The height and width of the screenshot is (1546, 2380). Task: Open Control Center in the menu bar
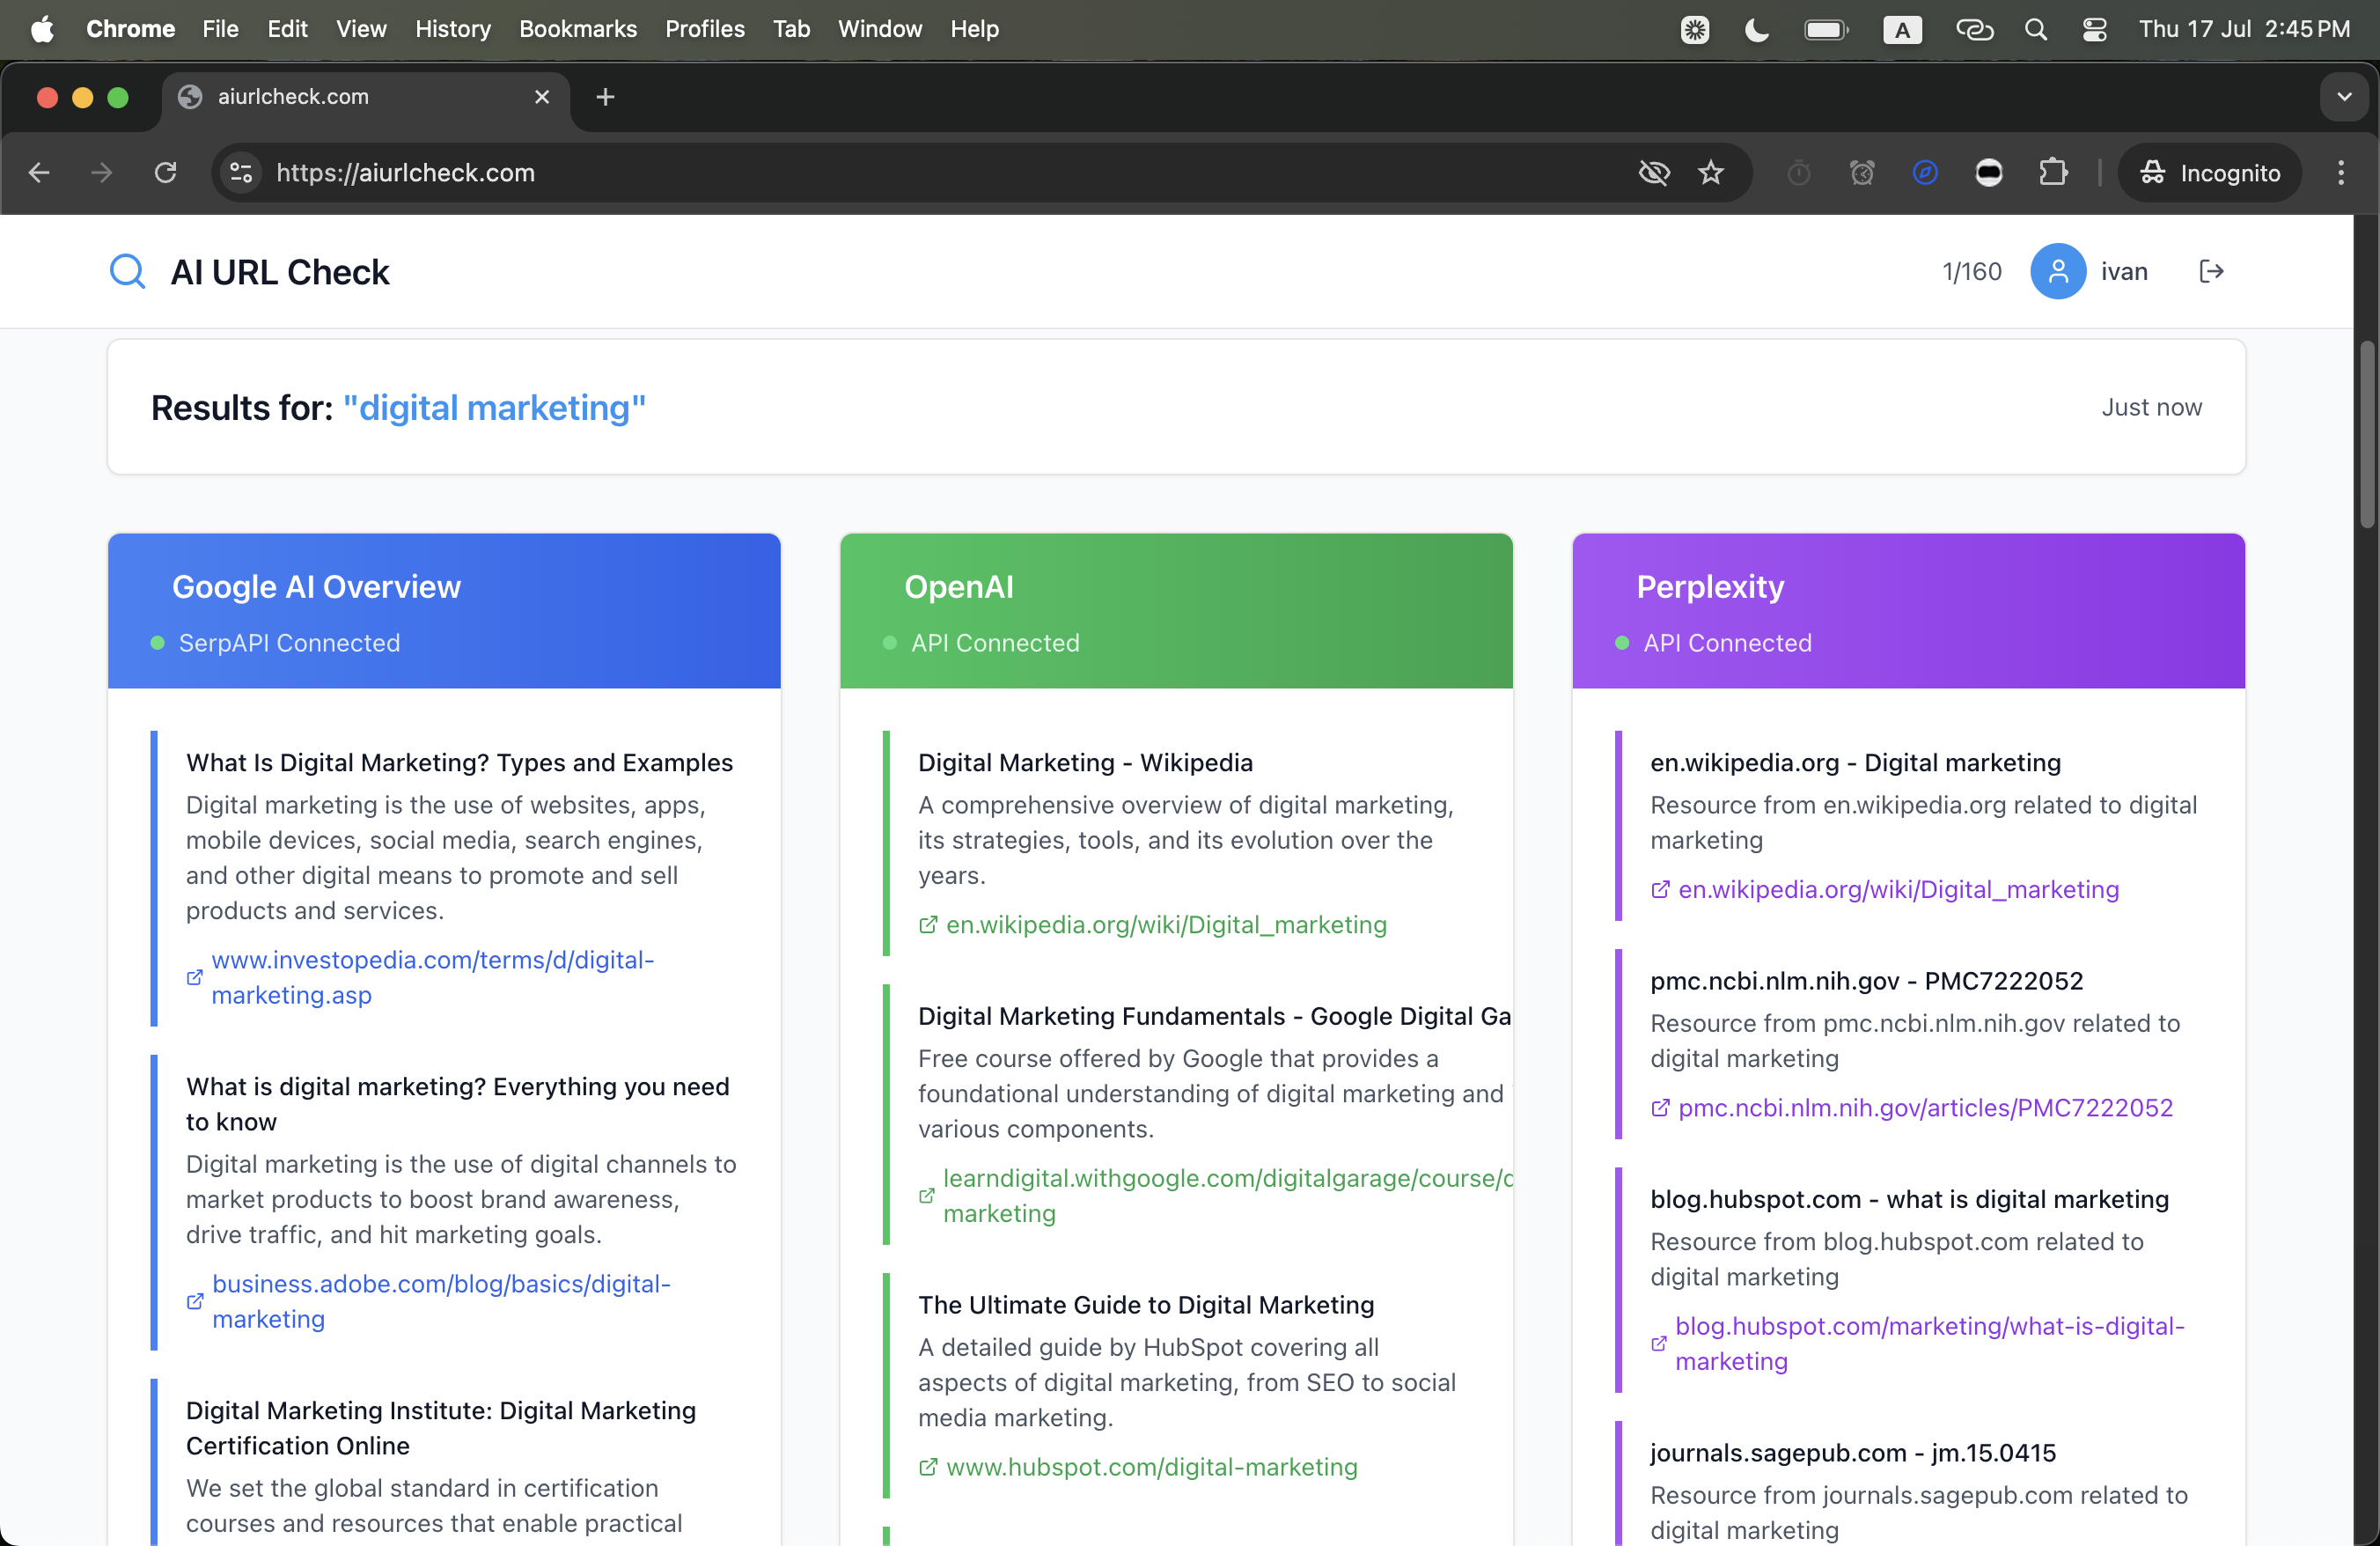pyautogui.click(x=2094, y=29)
